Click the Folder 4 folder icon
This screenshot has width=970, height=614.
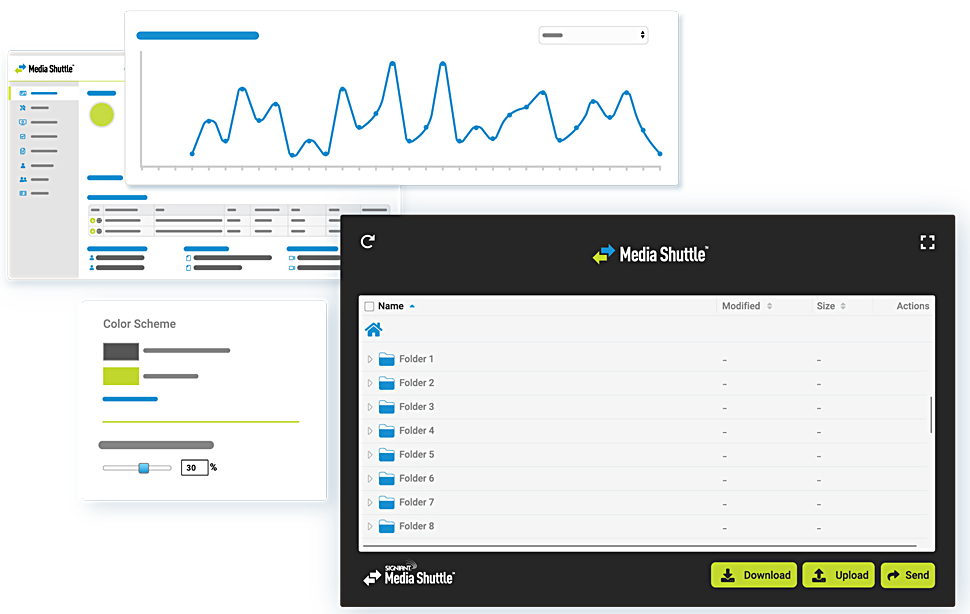point(387,430)
